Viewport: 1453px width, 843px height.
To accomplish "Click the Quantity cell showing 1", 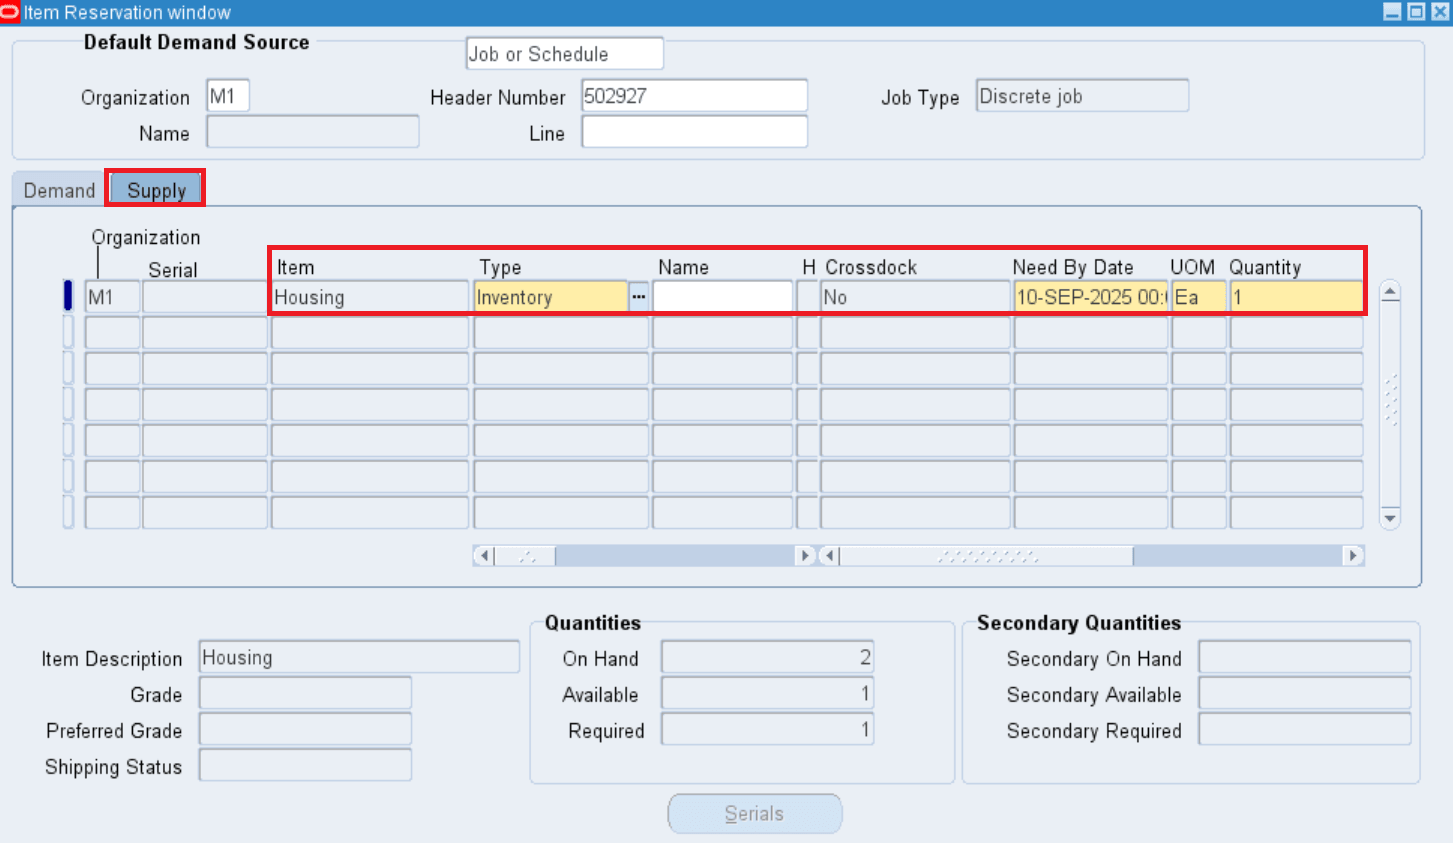I will coord(1295,296).
